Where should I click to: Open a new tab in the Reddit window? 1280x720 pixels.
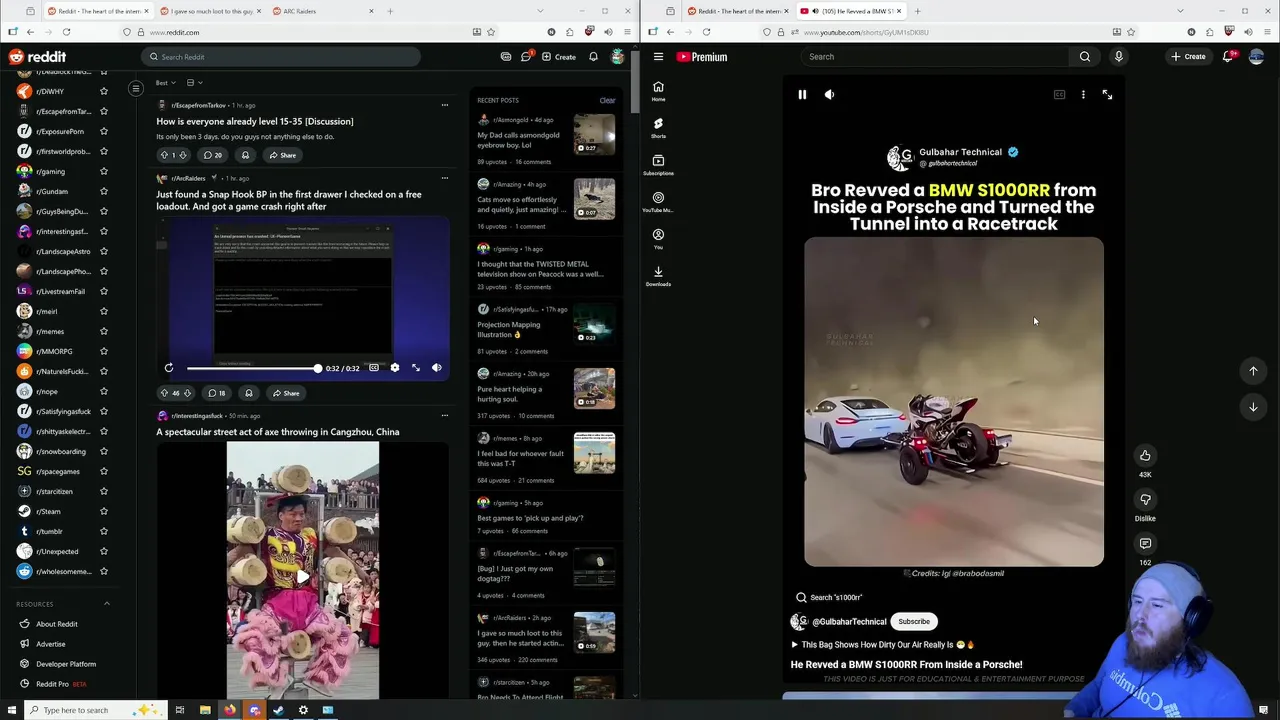(x=390, y=11)
